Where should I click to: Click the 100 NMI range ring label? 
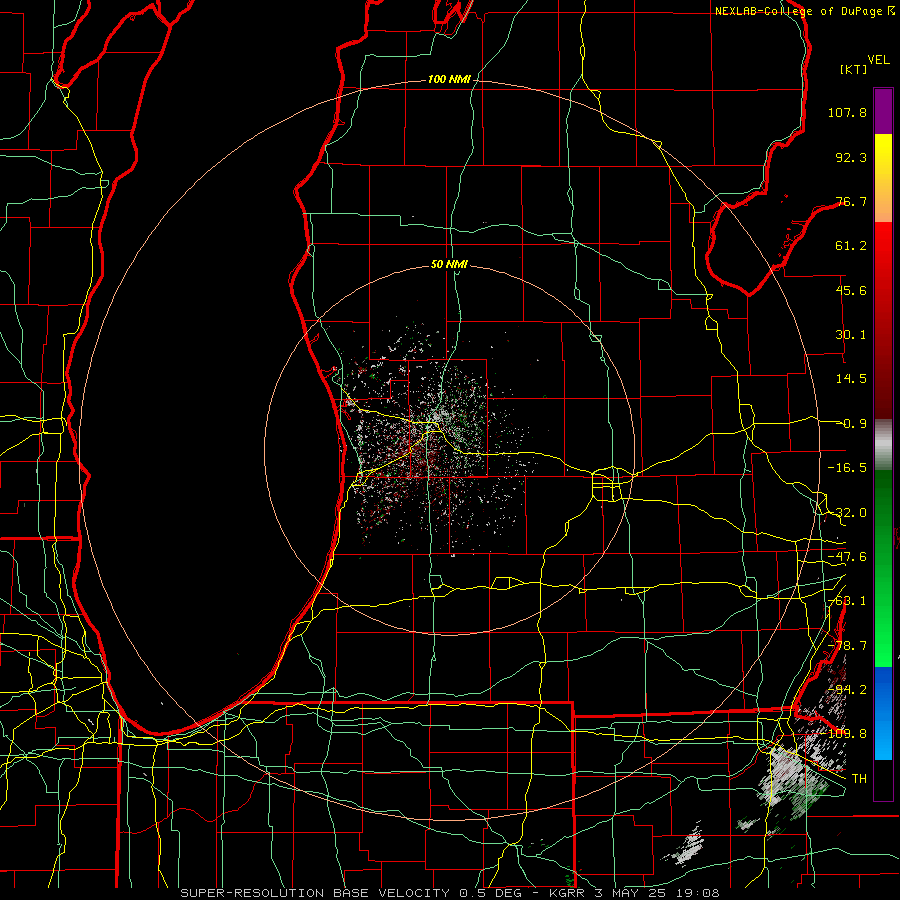(449, 79)
